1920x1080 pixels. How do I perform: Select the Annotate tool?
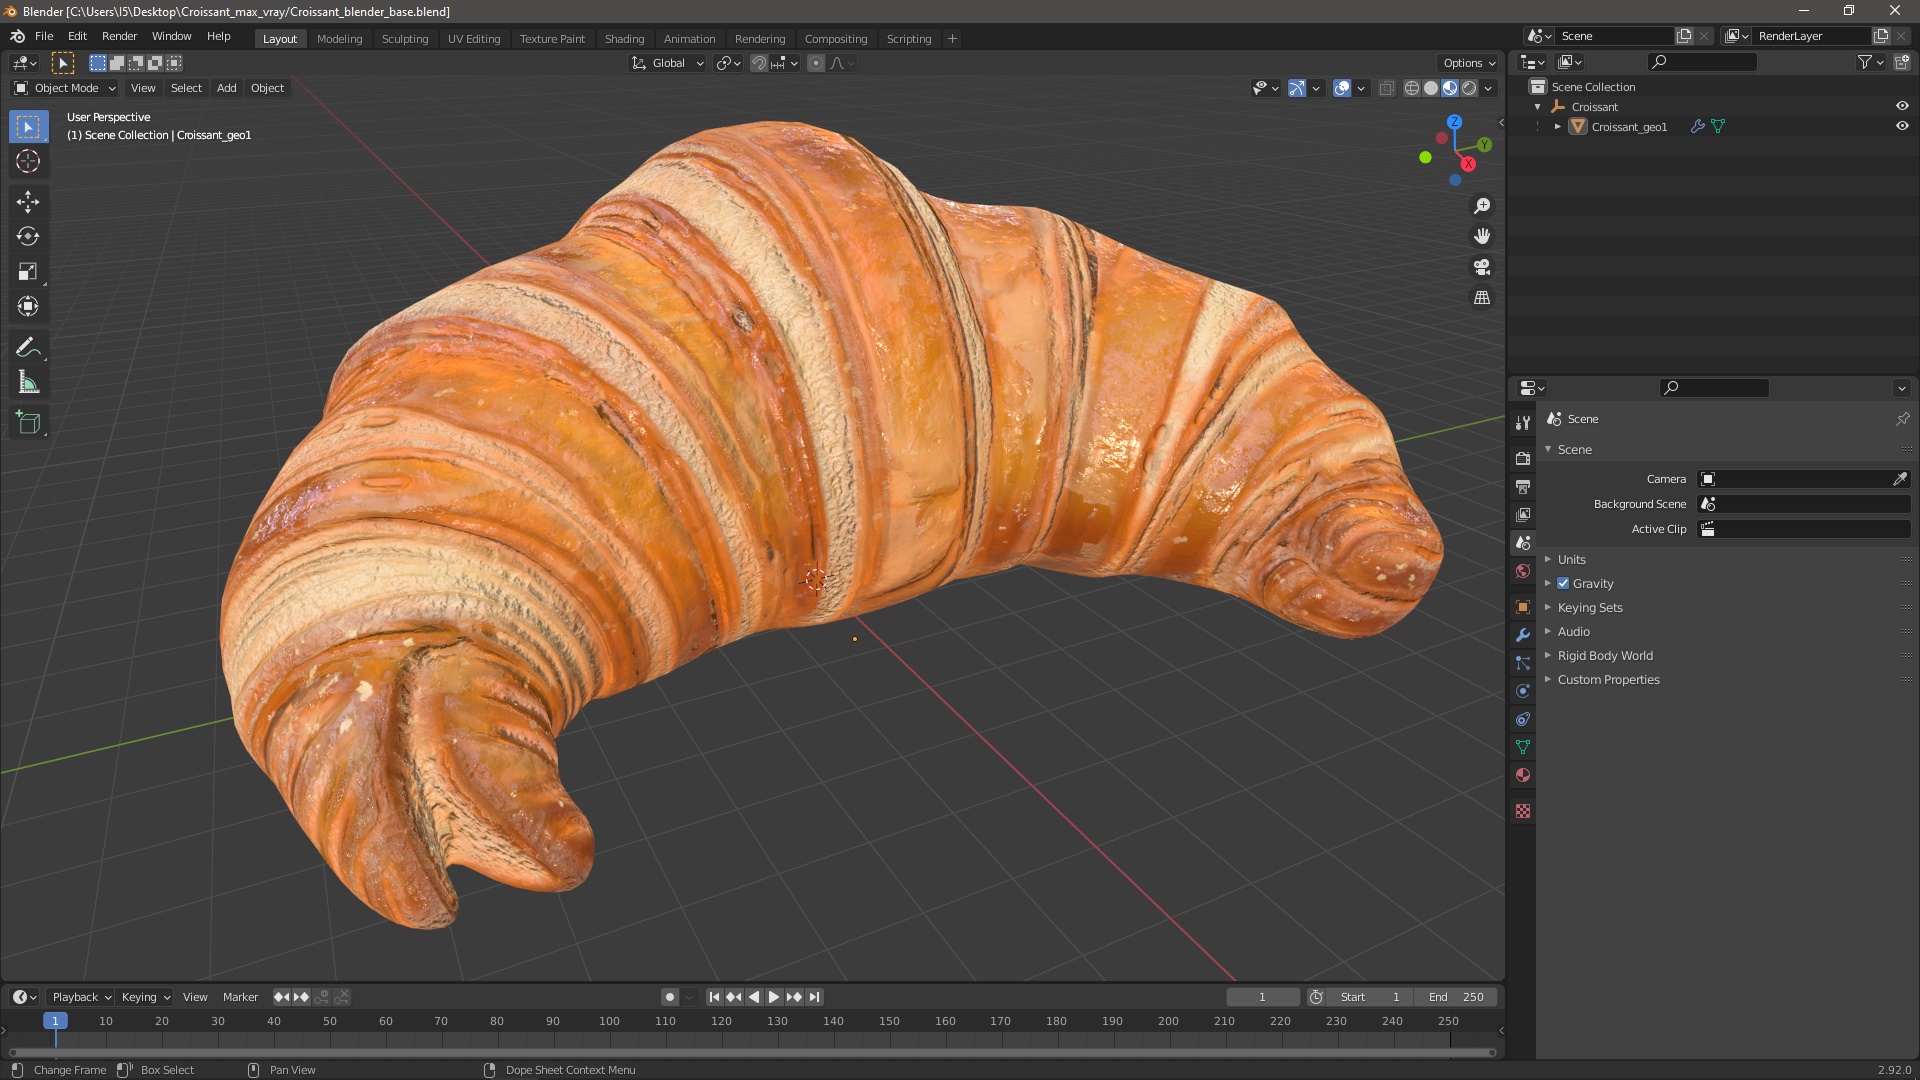tap(28, 348)
